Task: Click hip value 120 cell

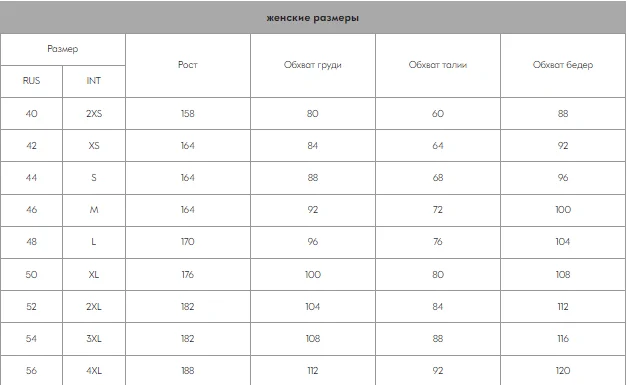Action: point(563,371)
